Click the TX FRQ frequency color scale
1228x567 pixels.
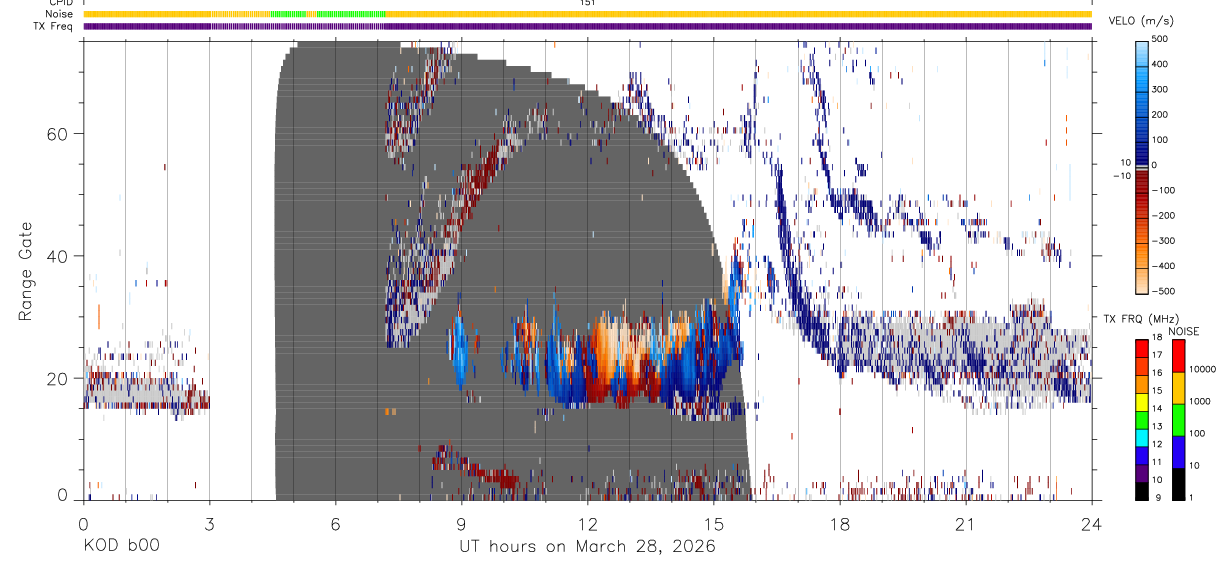pyautogui.click(x=1141, y=419)
